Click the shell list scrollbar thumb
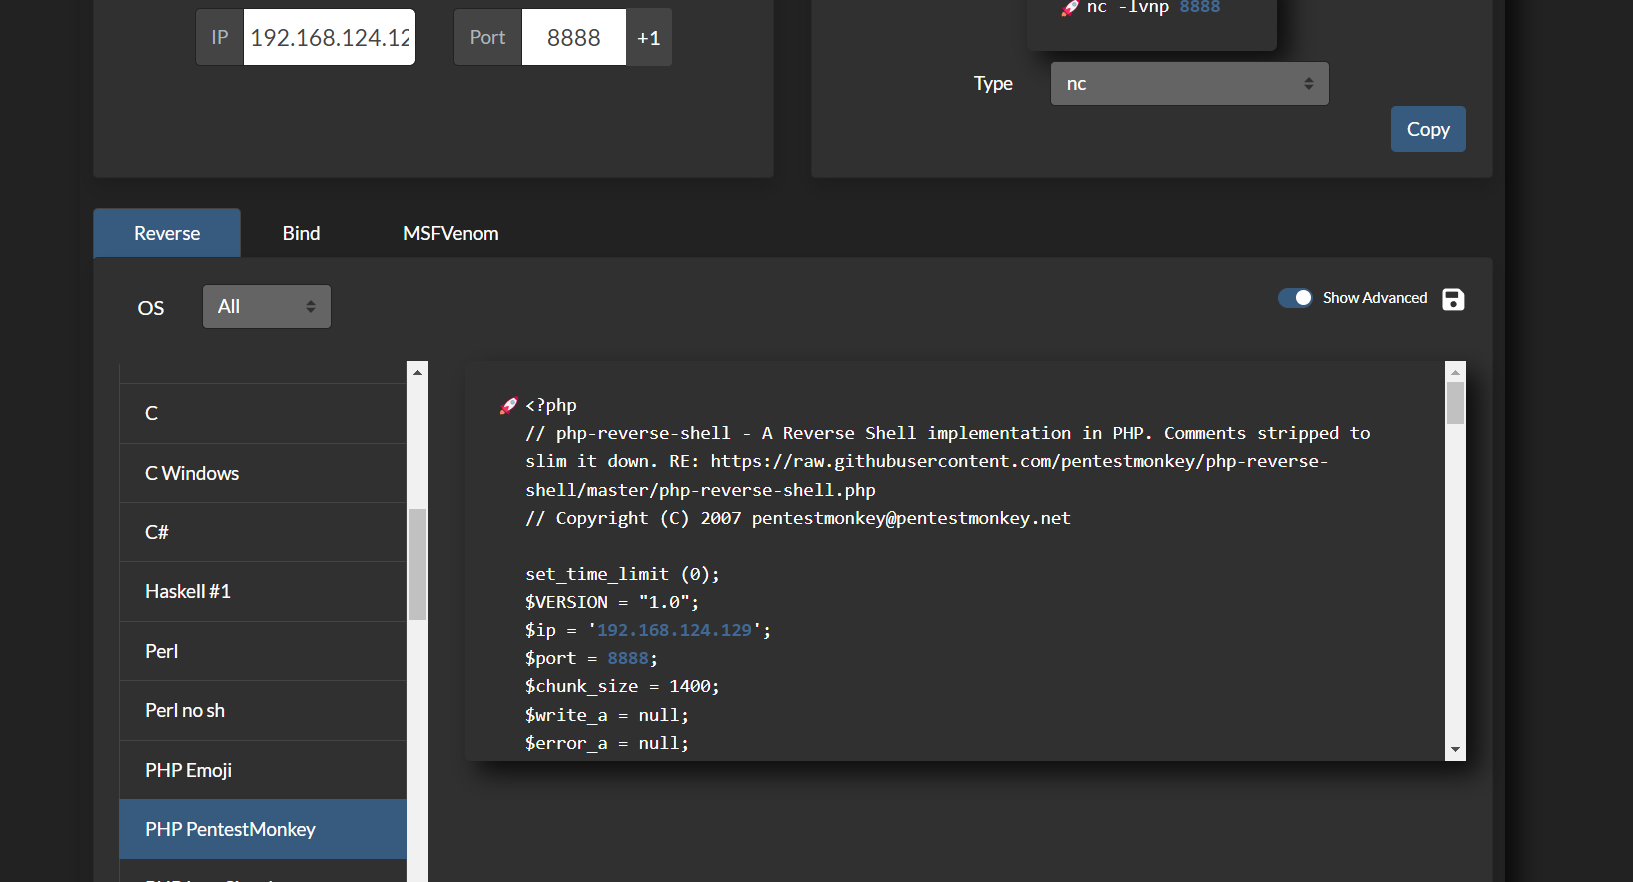 (x=418, y=565)
